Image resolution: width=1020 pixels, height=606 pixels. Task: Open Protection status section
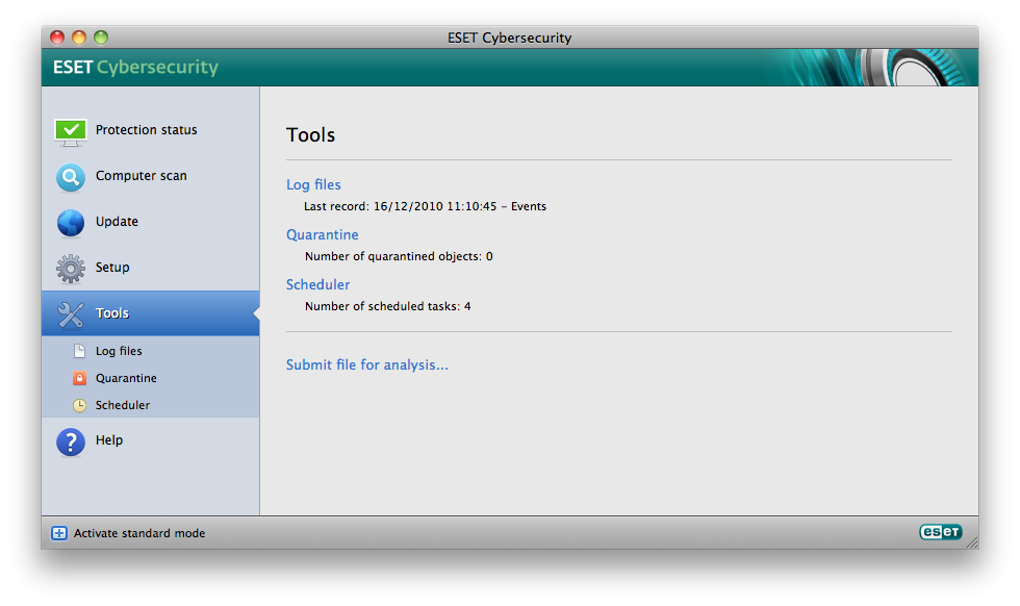click(146, 130)
